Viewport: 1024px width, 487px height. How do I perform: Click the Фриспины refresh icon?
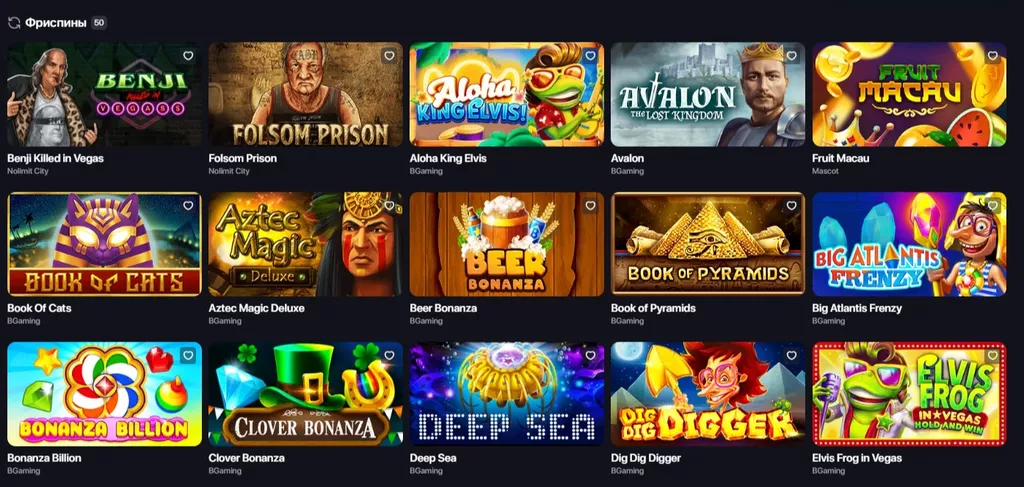click(x=14, y=23)
